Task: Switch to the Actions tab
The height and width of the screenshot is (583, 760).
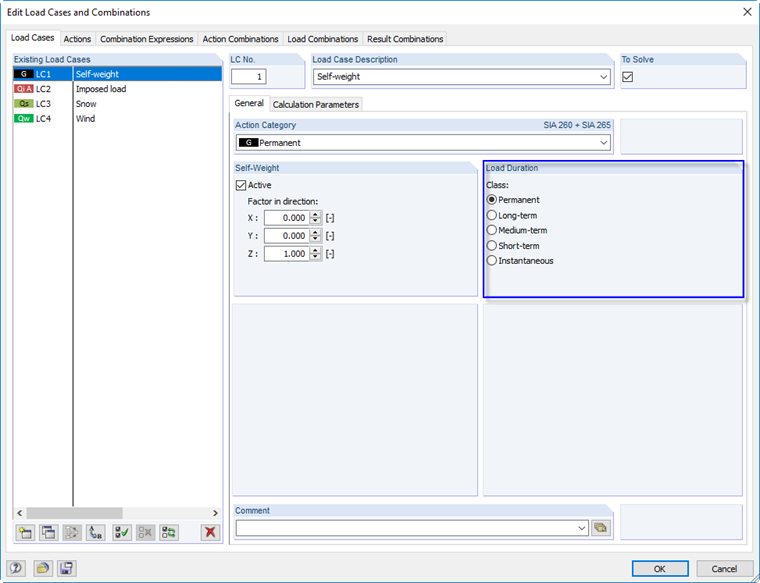Action: (77, 39)
